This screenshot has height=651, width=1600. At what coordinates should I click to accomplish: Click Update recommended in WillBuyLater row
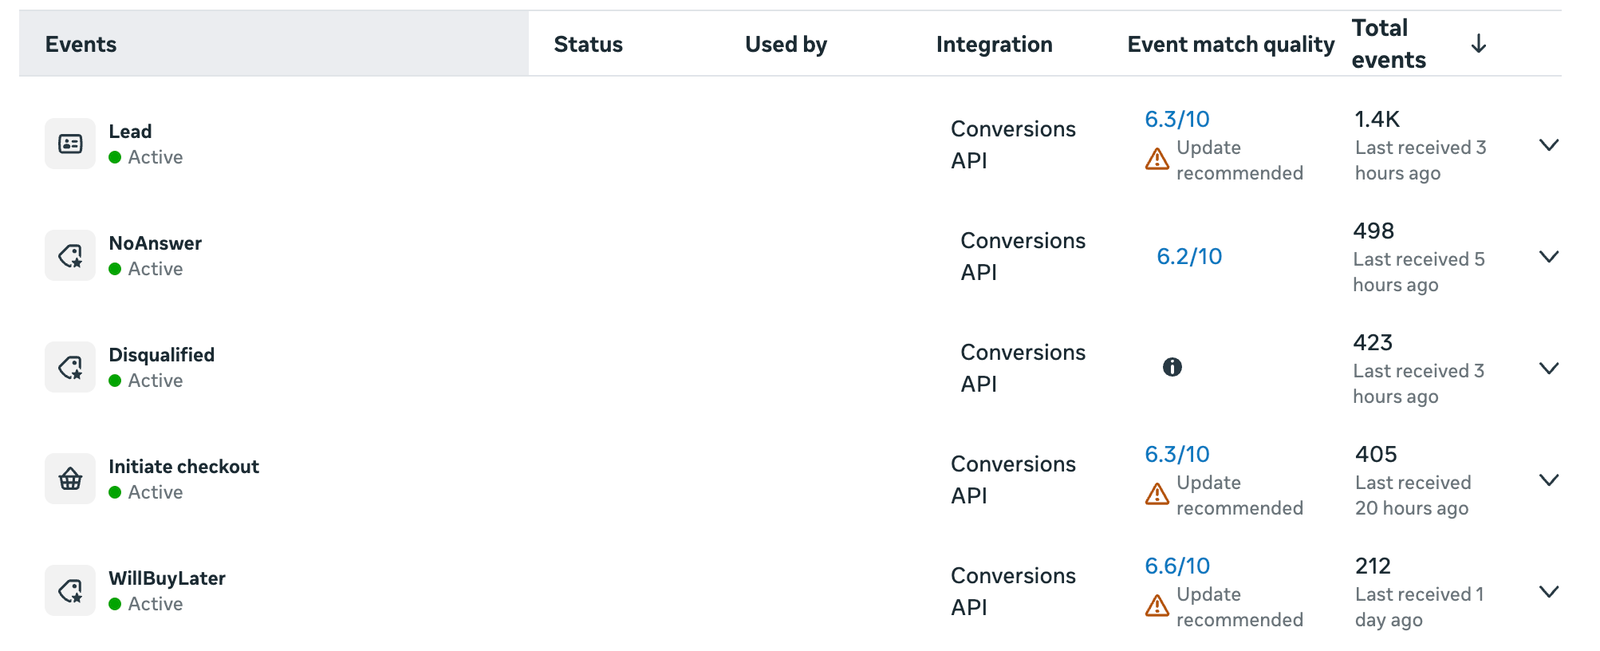click(x=1240, y=607)
